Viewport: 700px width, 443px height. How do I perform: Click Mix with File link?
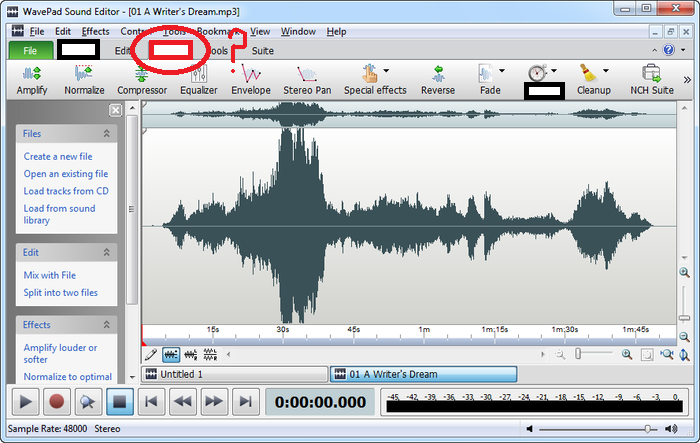coord(50,275)
